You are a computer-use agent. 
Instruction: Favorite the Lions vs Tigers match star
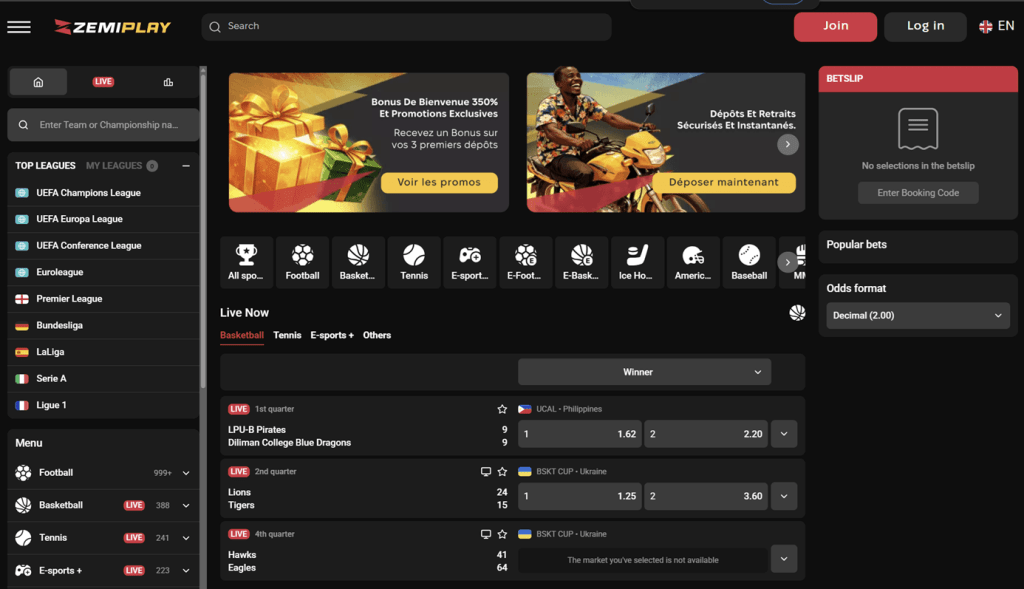coord(502,472)
